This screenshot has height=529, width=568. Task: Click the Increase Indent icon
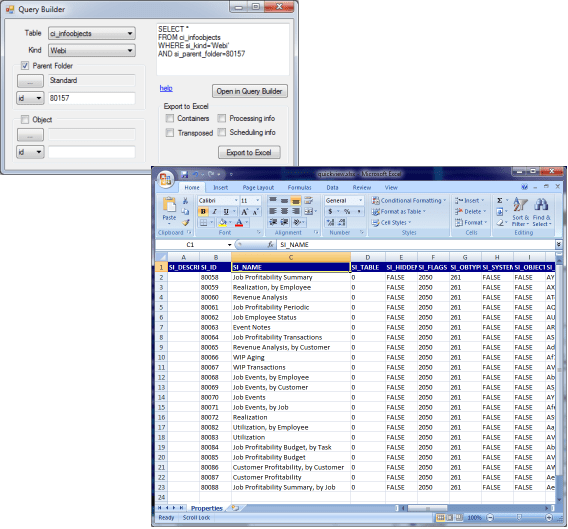(285, 222)
